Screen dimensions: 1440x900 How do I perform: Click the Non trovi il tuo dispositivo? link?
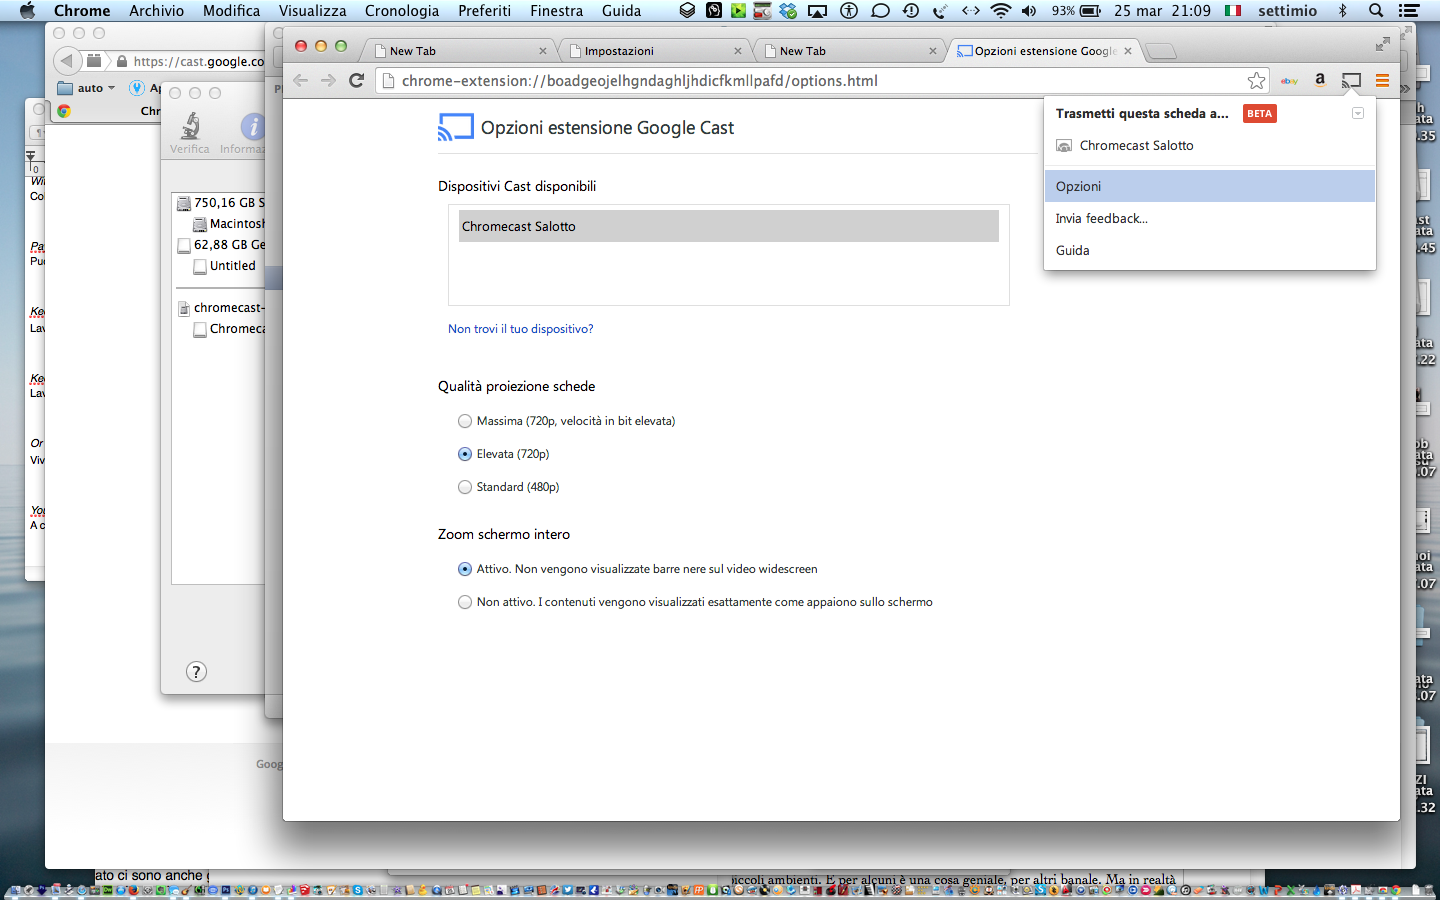pyautogui.click(x=520, y=329)
